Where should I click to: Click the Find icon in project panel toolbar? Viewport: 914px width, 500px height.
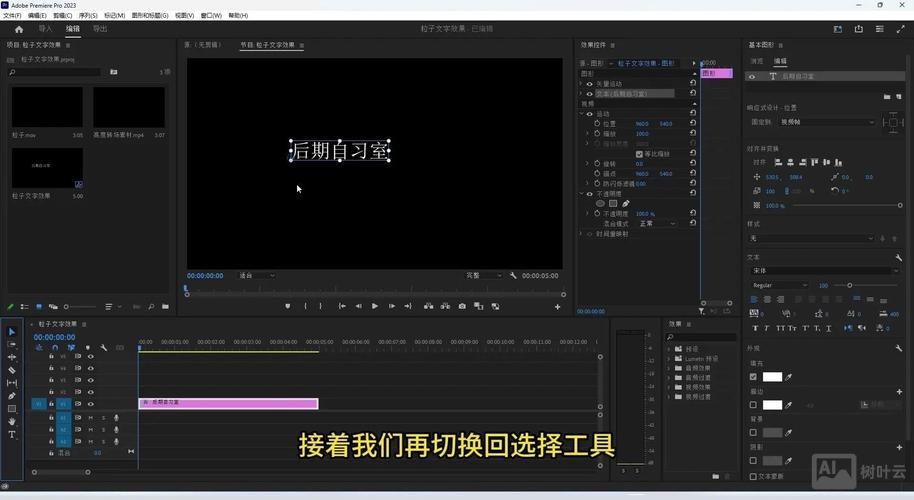(151, 307)
